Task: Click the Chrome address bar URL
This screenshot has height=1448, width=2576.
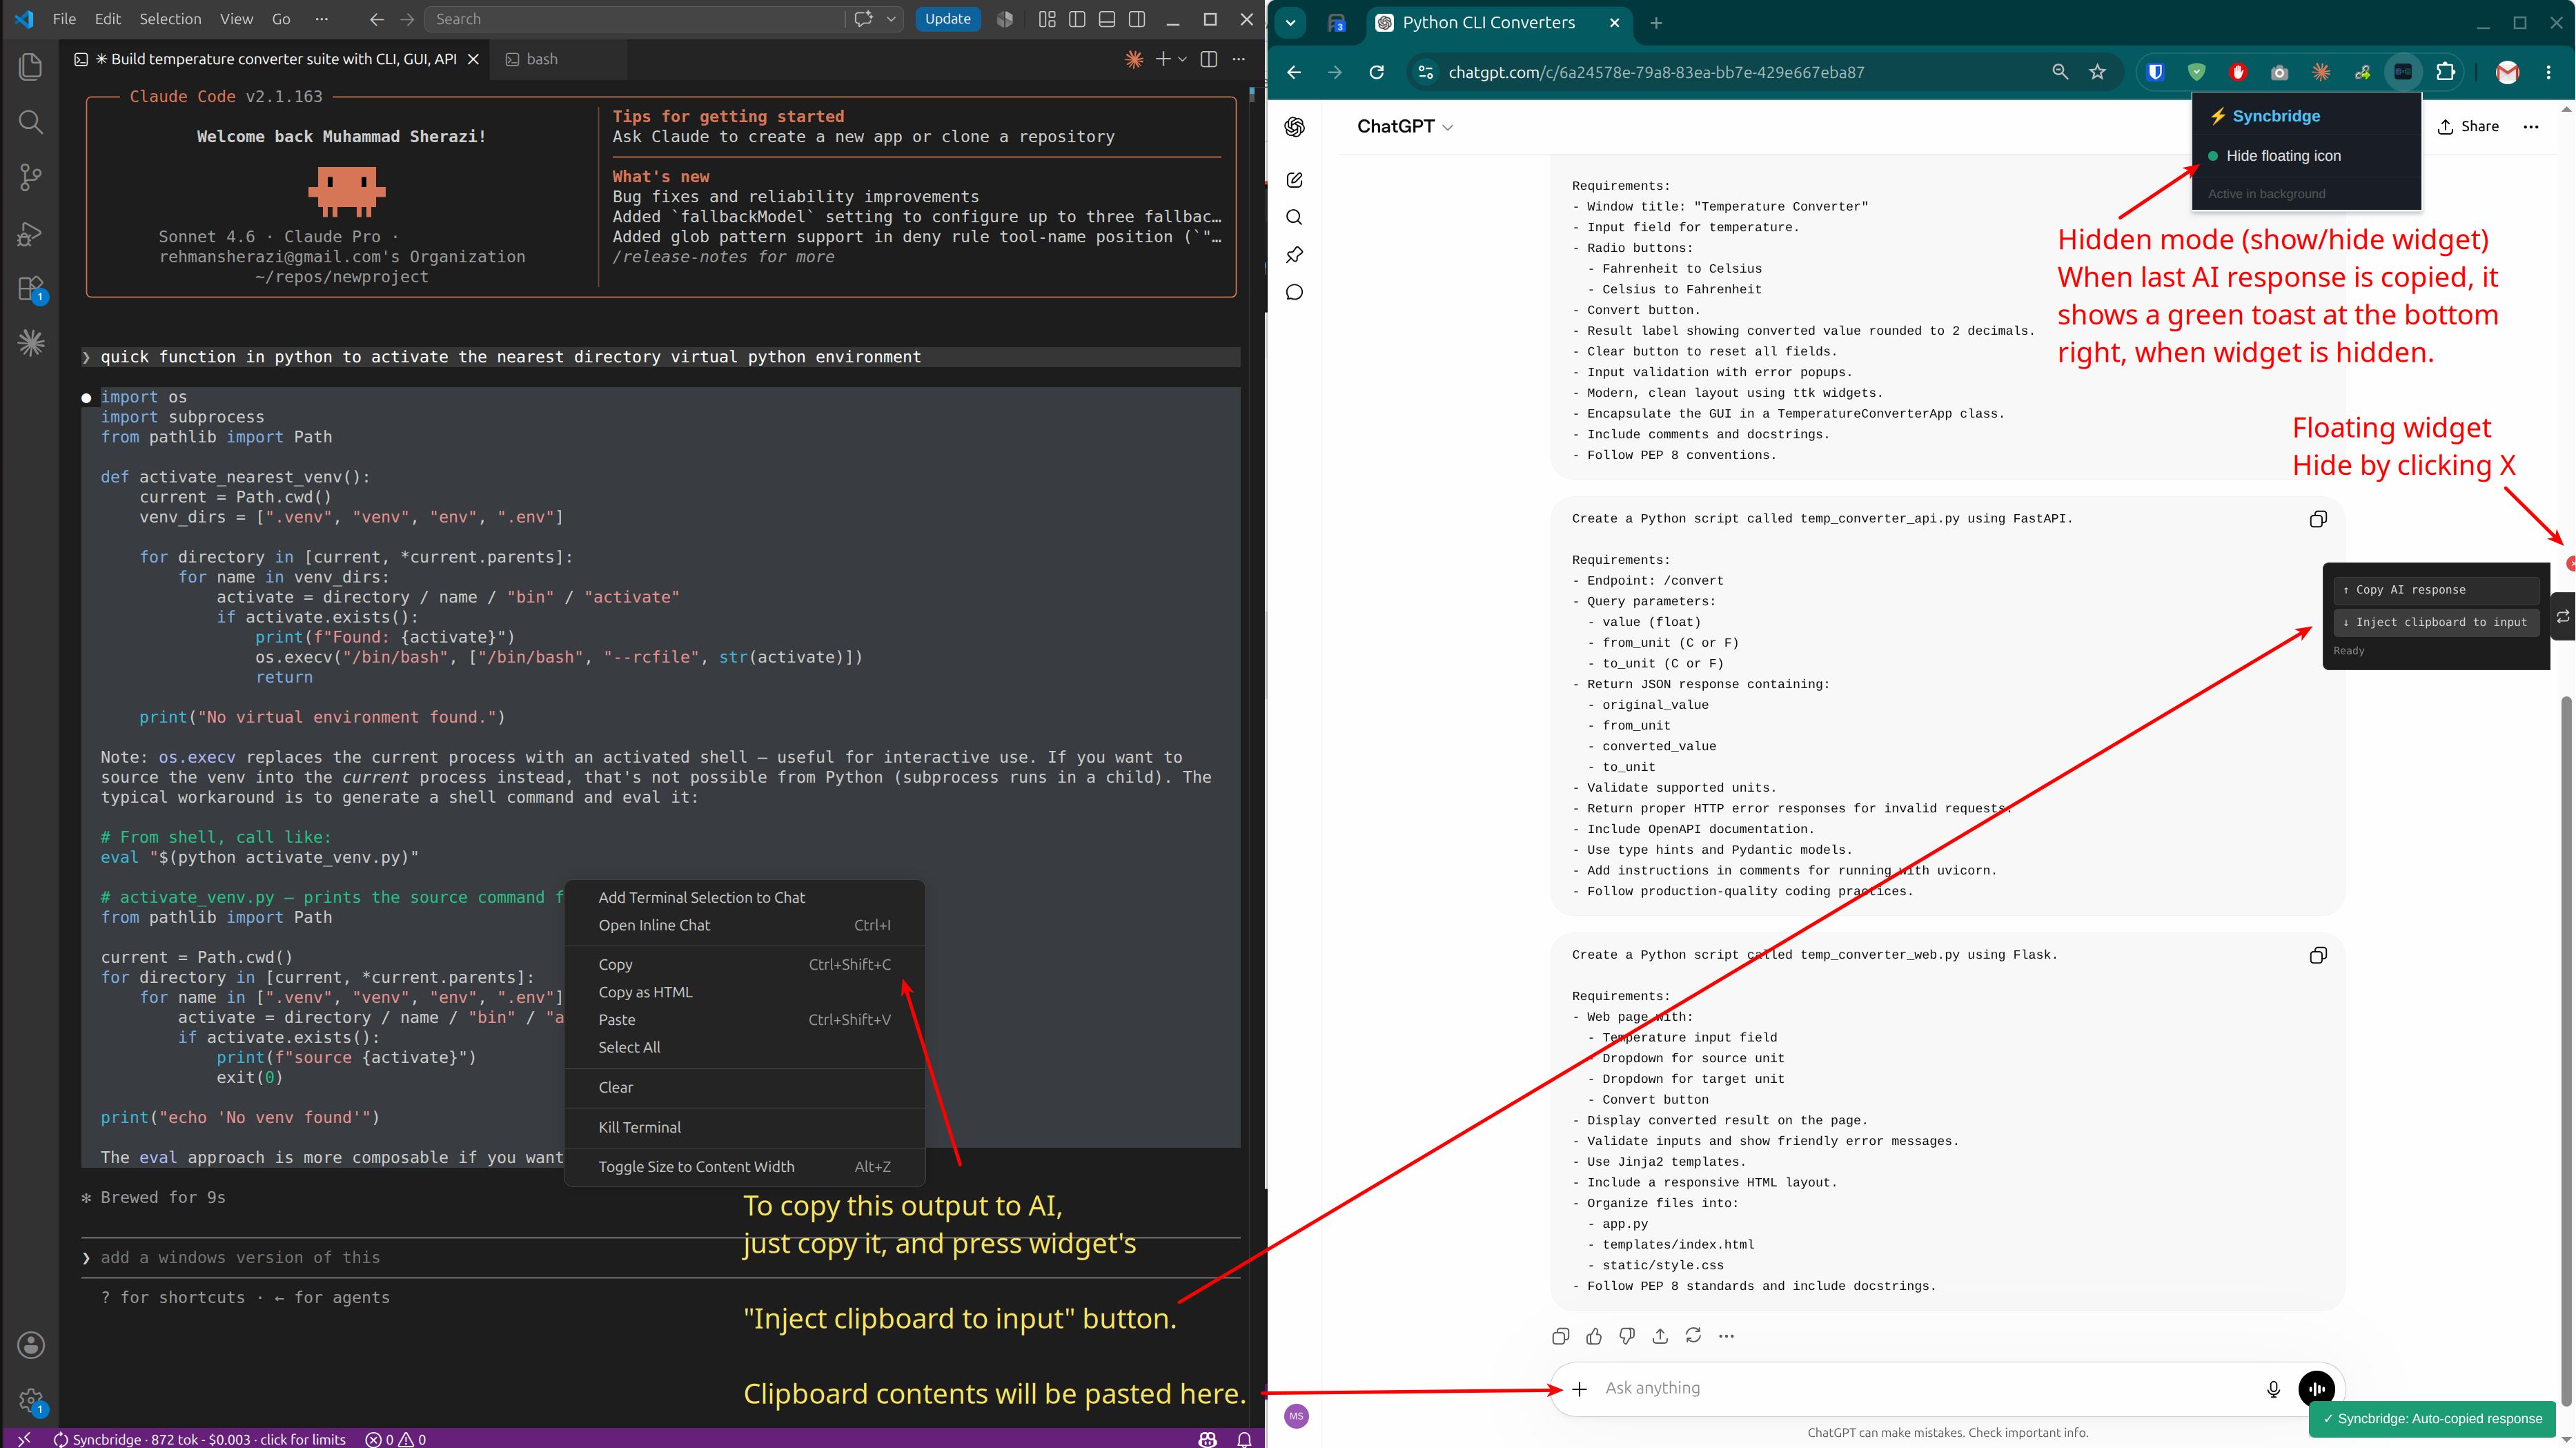Action: (x=1656, y=72)
